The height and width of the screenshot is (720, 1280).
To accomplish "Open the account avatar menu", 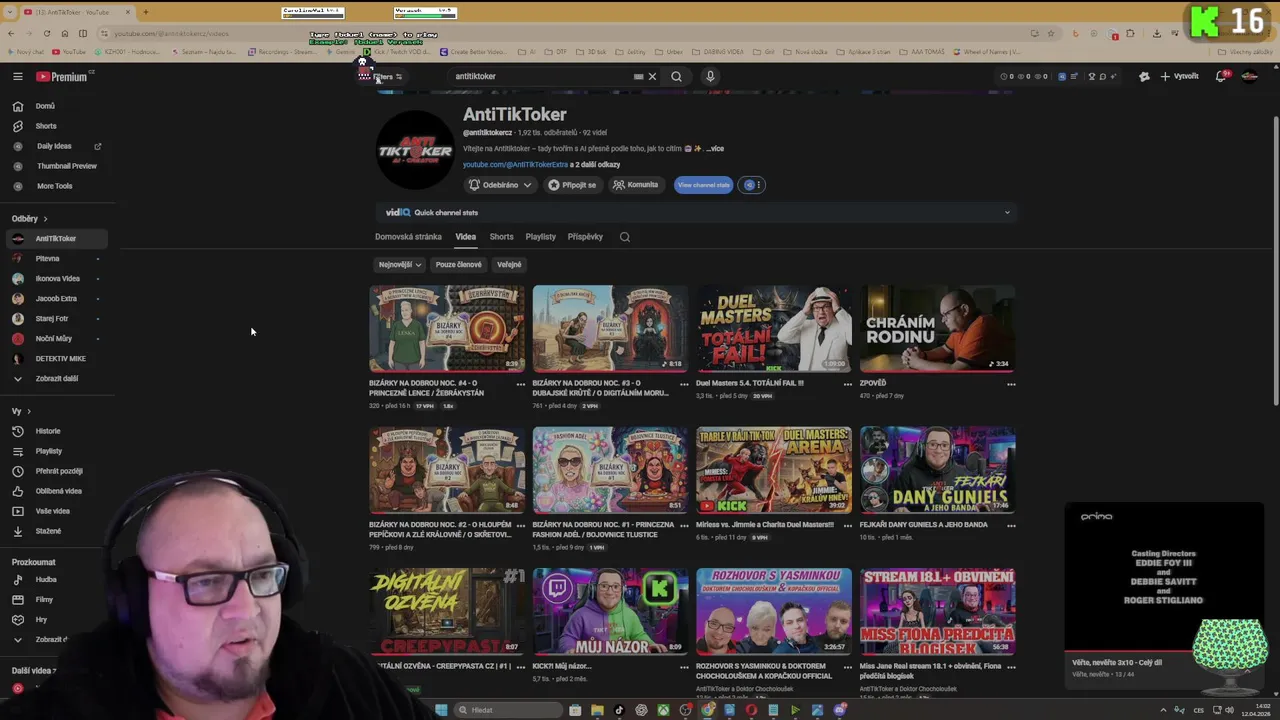I will (1249, 76).
